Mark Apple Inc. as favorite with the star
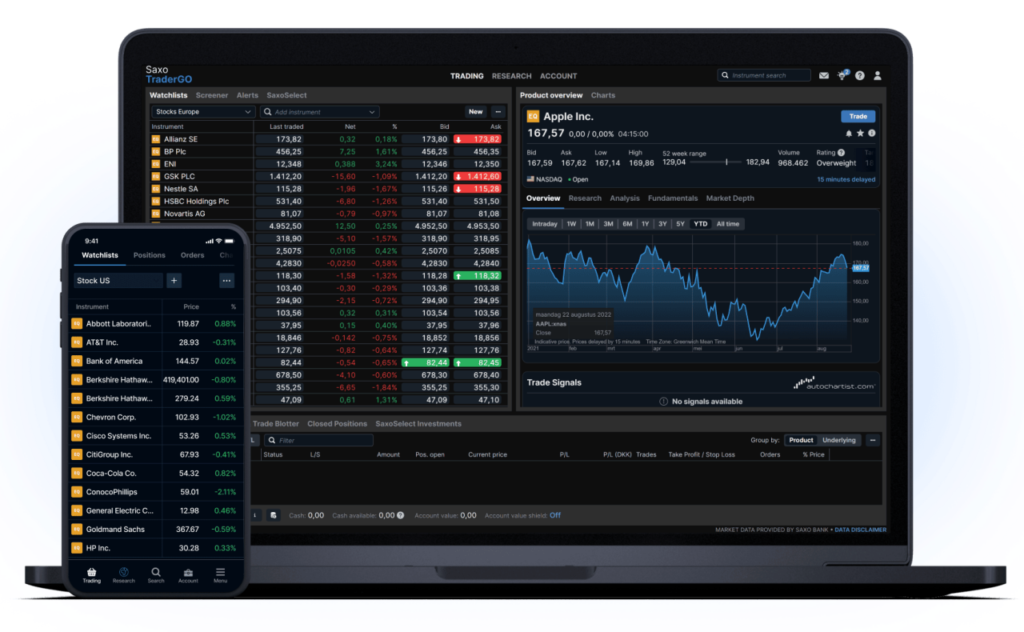1024x632 pixels. 860,133
